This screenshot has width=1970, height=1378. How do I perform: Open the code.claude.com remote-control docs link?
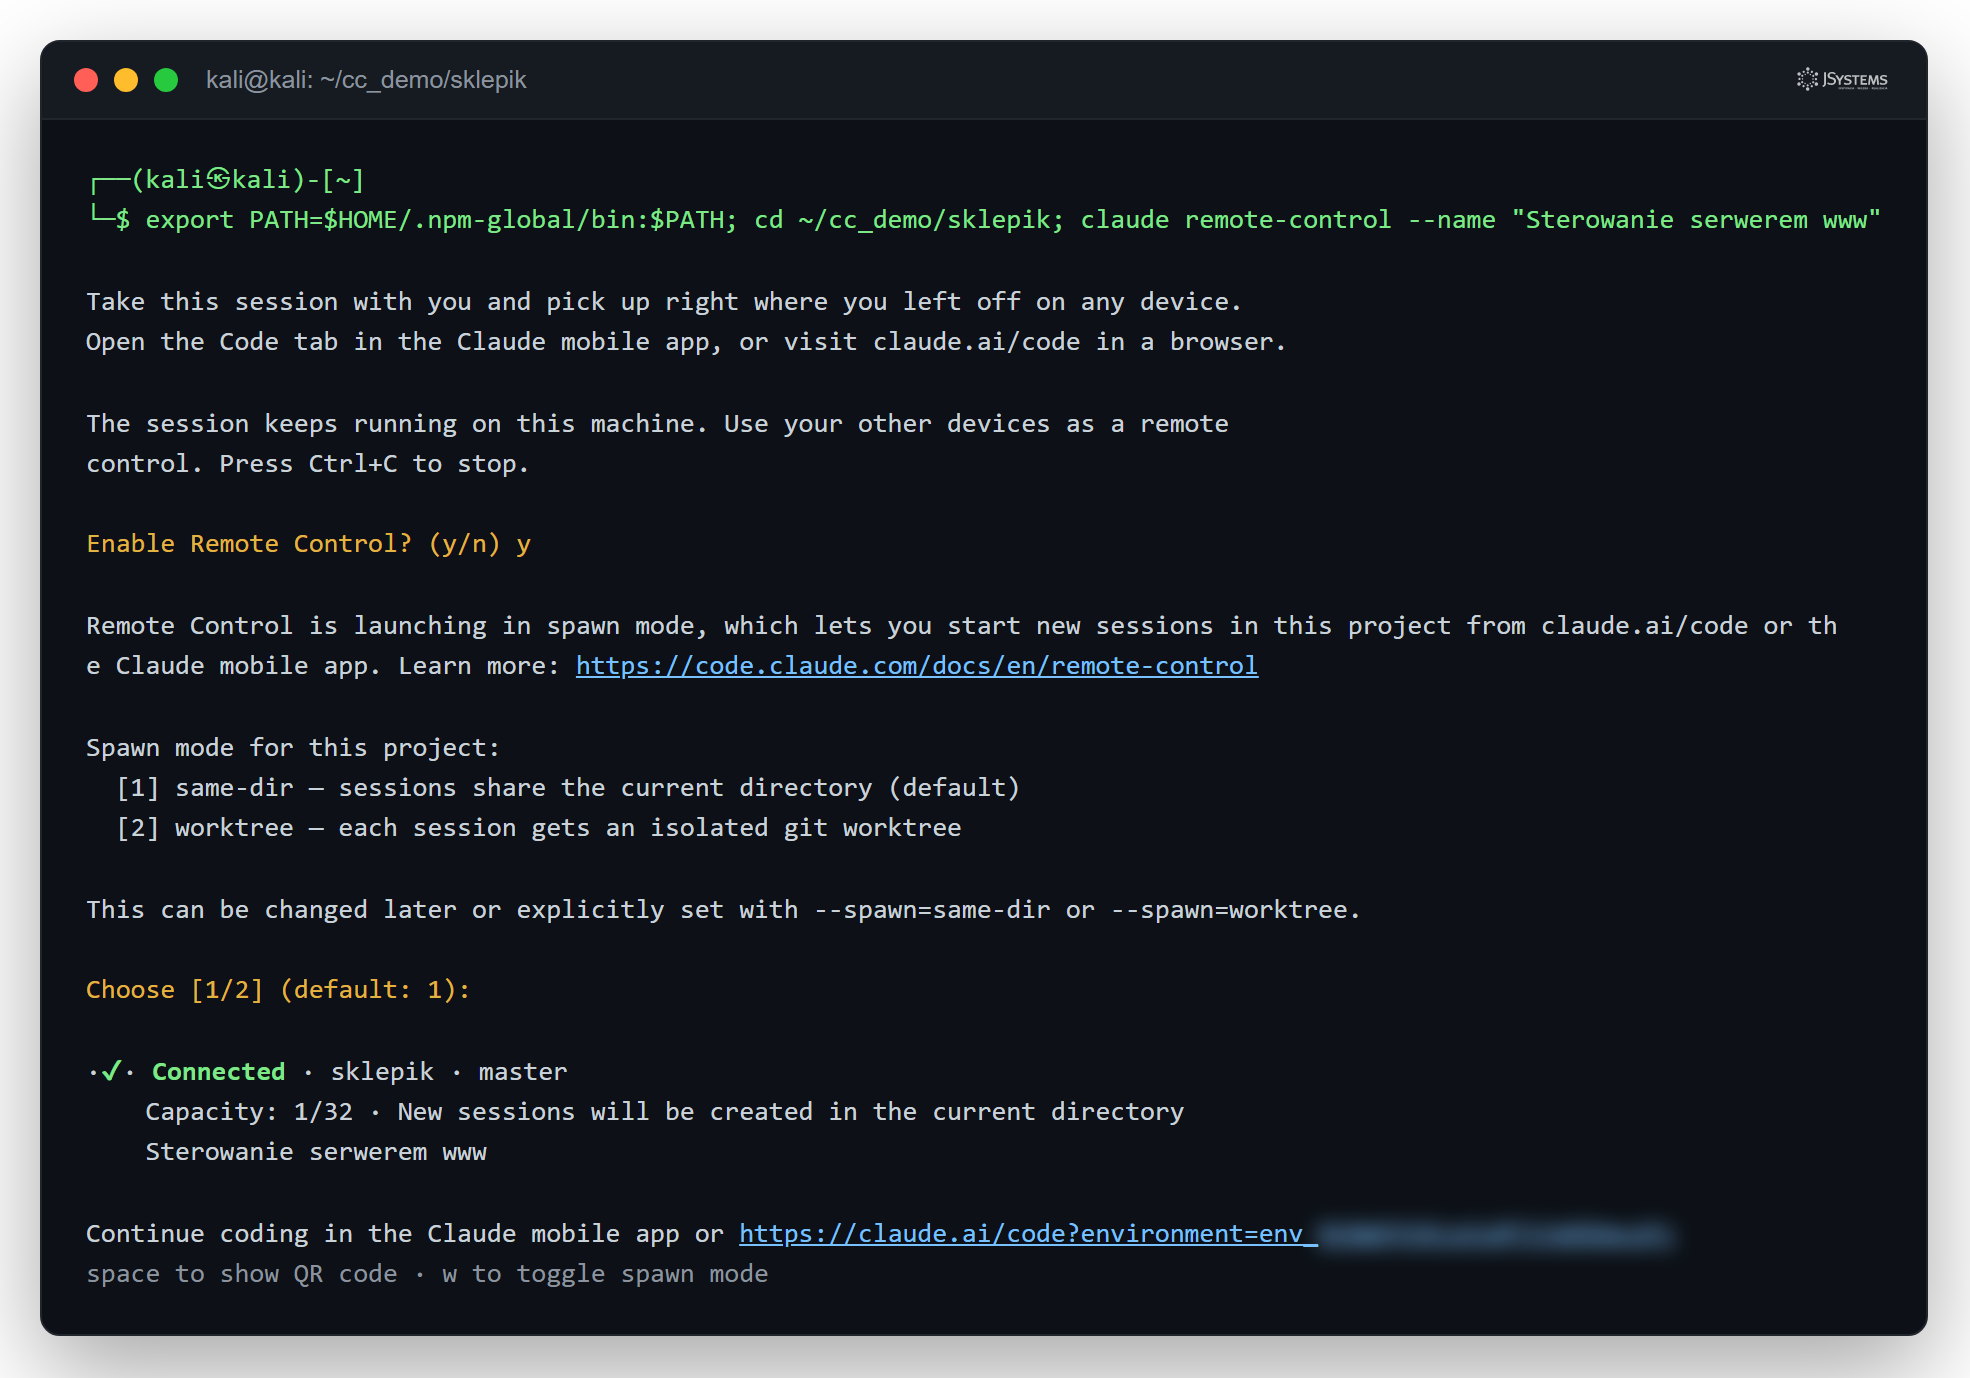(916, 665)
